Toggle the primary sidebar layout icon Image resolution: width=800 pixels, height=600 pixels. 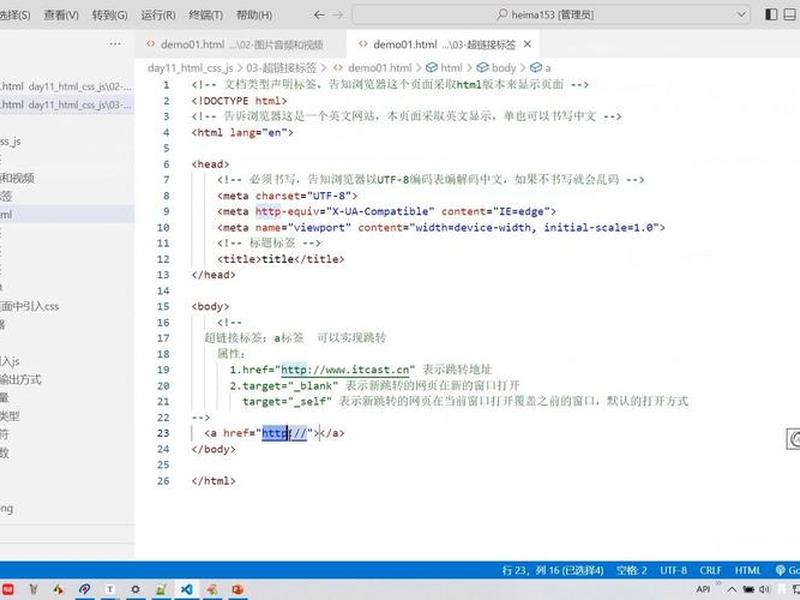click(771, 14)
